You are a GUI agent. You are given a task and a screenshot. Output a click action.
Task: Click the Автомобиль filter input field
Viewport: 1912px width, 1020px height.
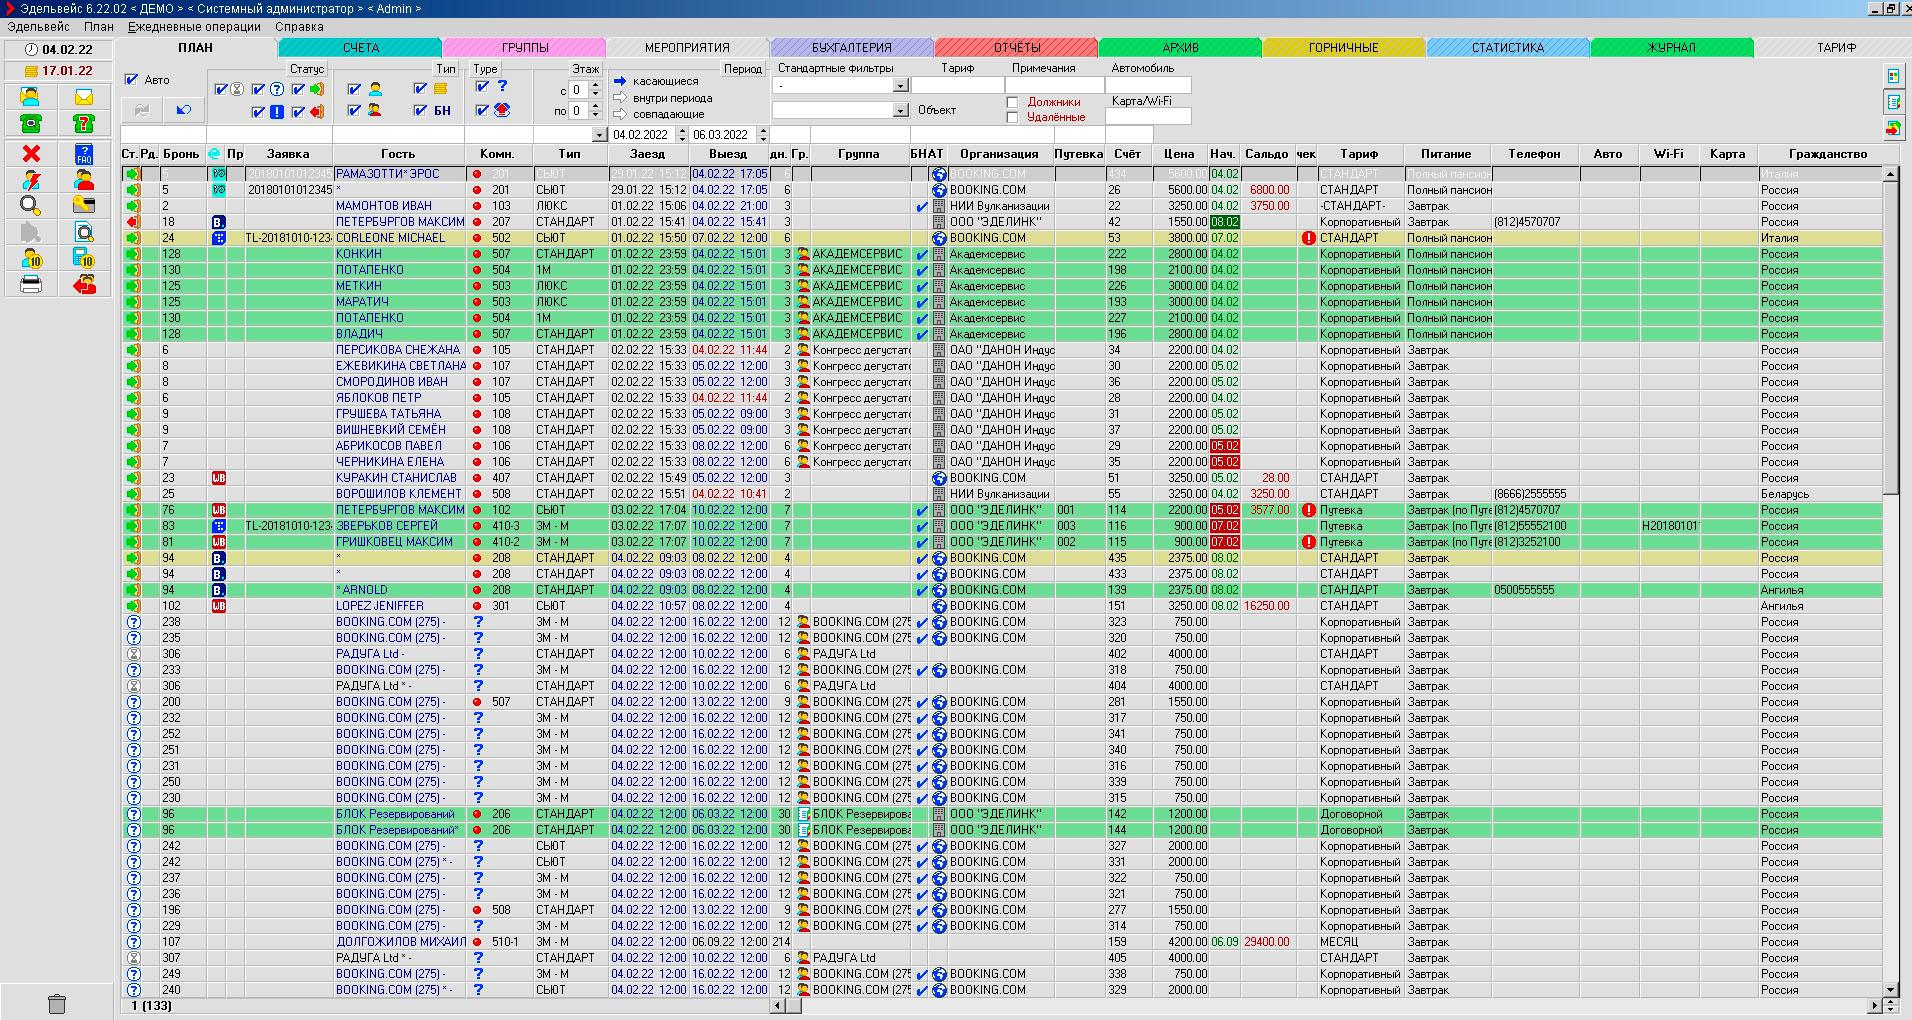pos(1148,86)
